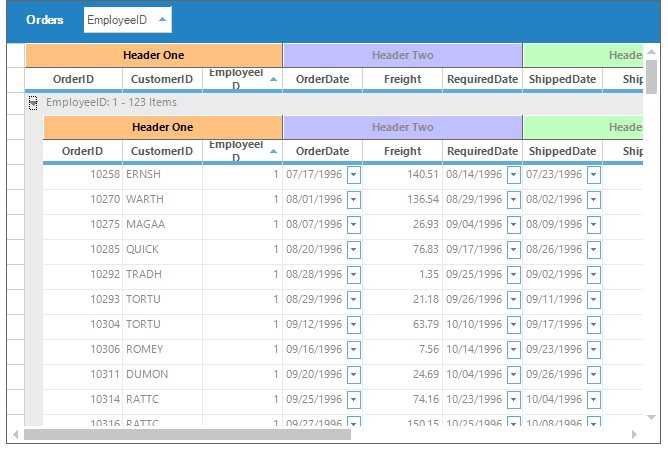
Task: Open OrderDate calendar for order 10285
Action: tap(354, 249)
